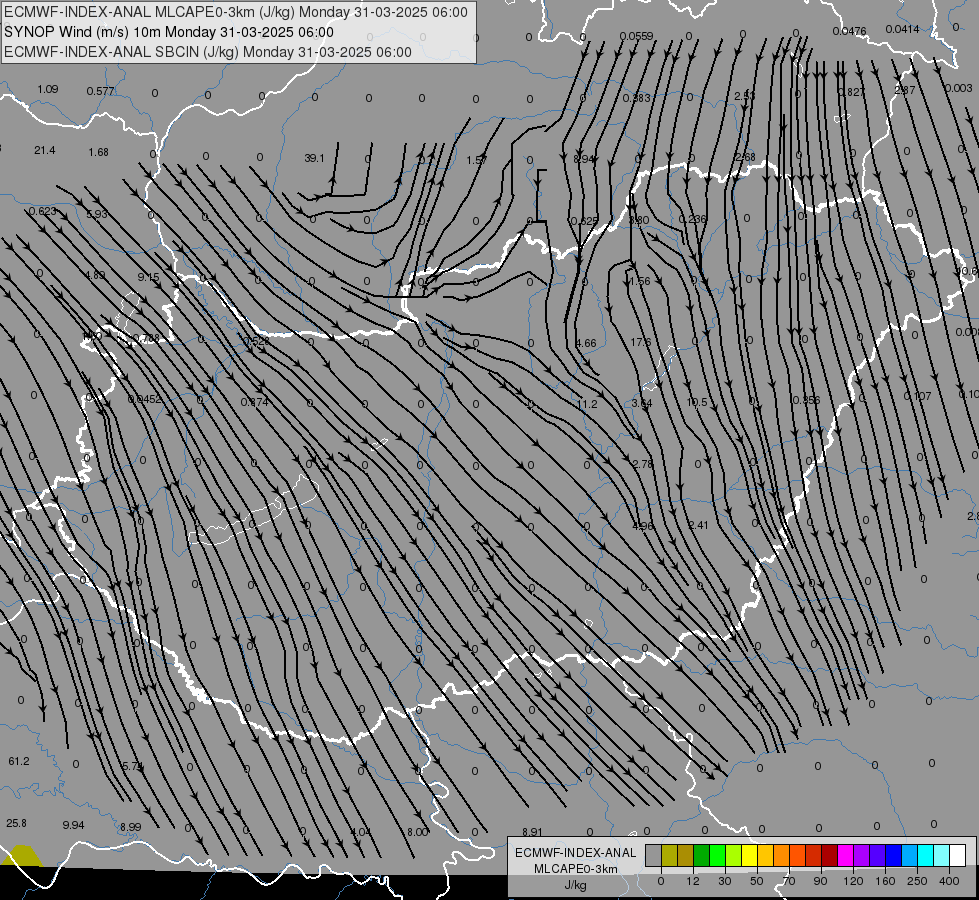Click the legend tick label 250
Viewport: 979px width, 900px height.
[917, 881]
